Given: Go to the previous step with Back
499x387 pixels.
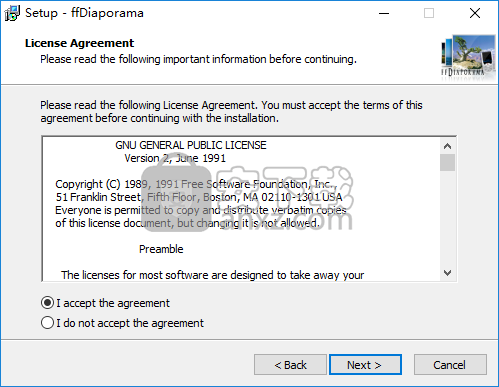Looking at the screenshot, I should pyautogui.click(x=290, y=365).
